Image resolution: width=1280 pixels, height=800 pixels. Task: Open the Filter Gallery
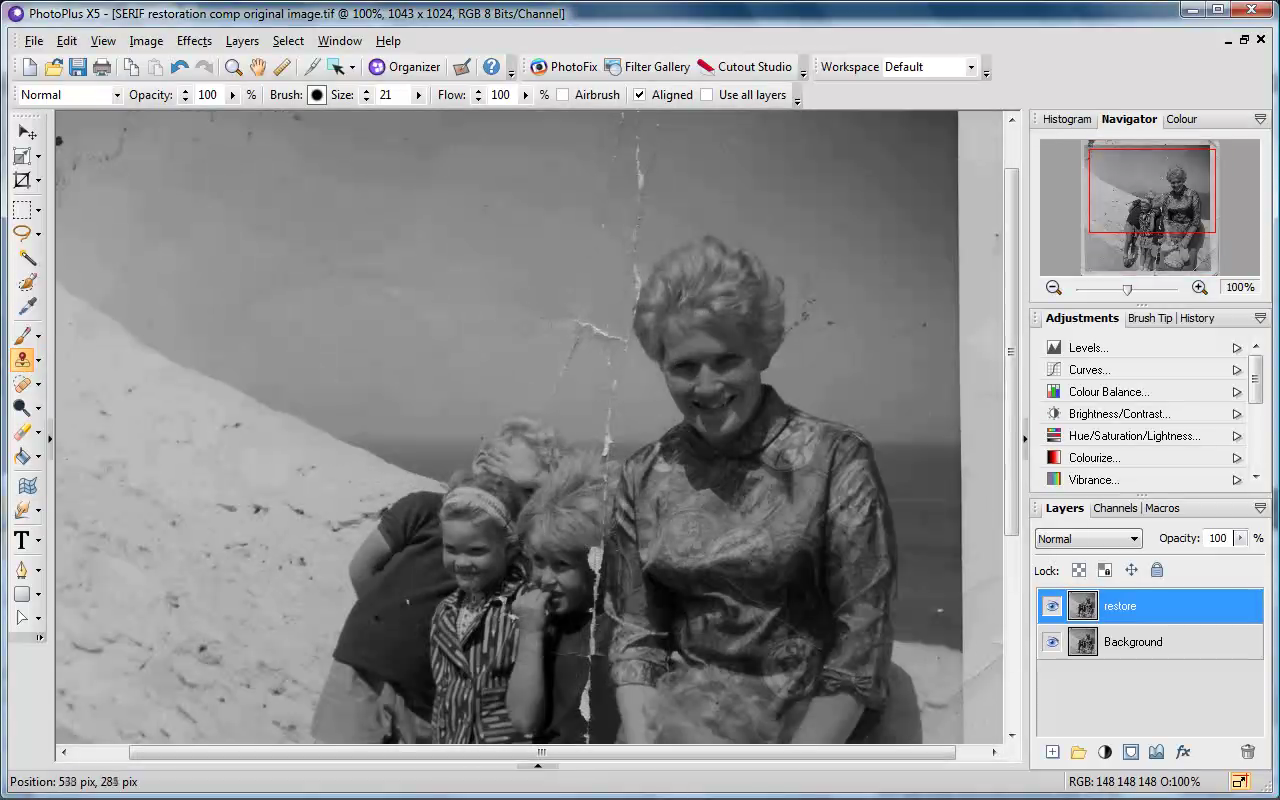tap(647, 67)
